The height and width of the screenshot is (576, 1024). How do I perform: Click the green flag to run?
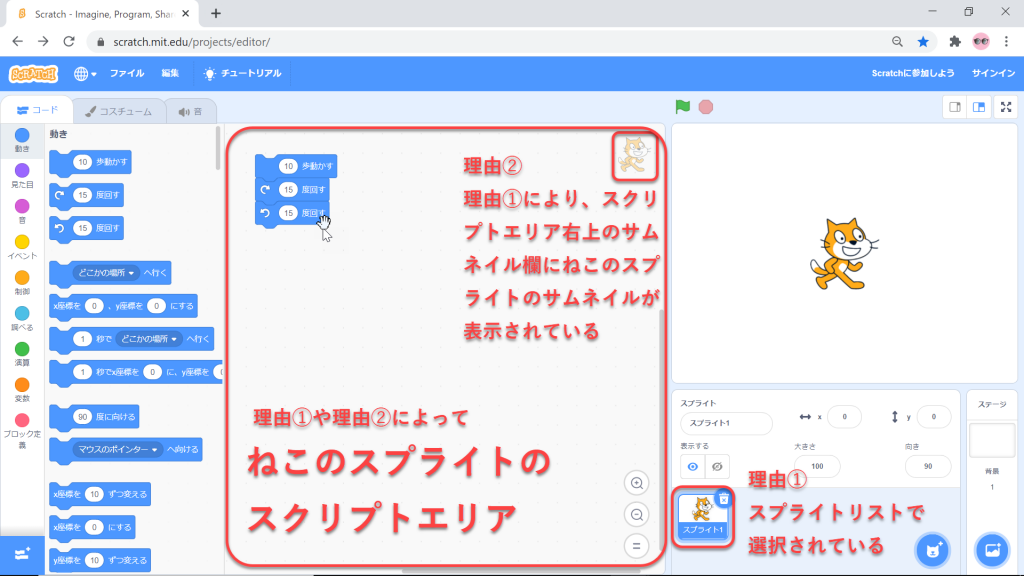[x=682, y=106]
